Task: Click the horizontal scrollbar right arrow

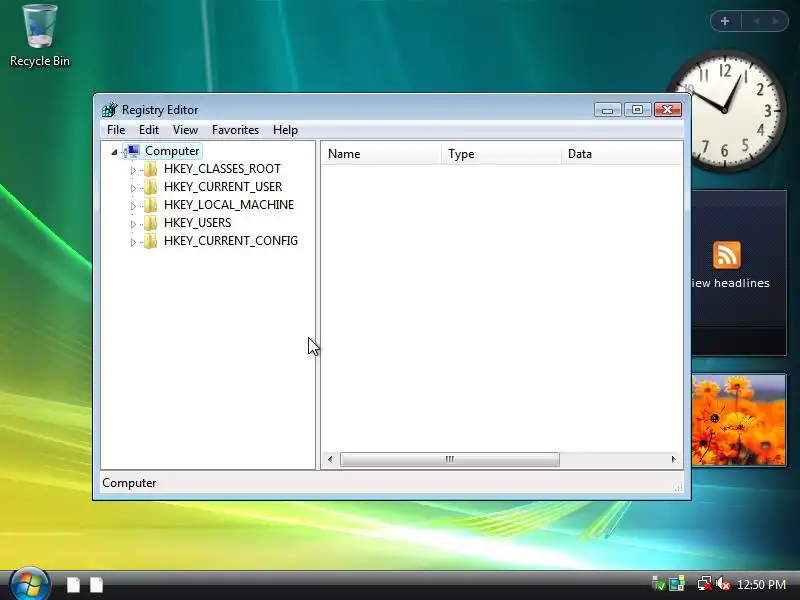Action: pos(673,459)
